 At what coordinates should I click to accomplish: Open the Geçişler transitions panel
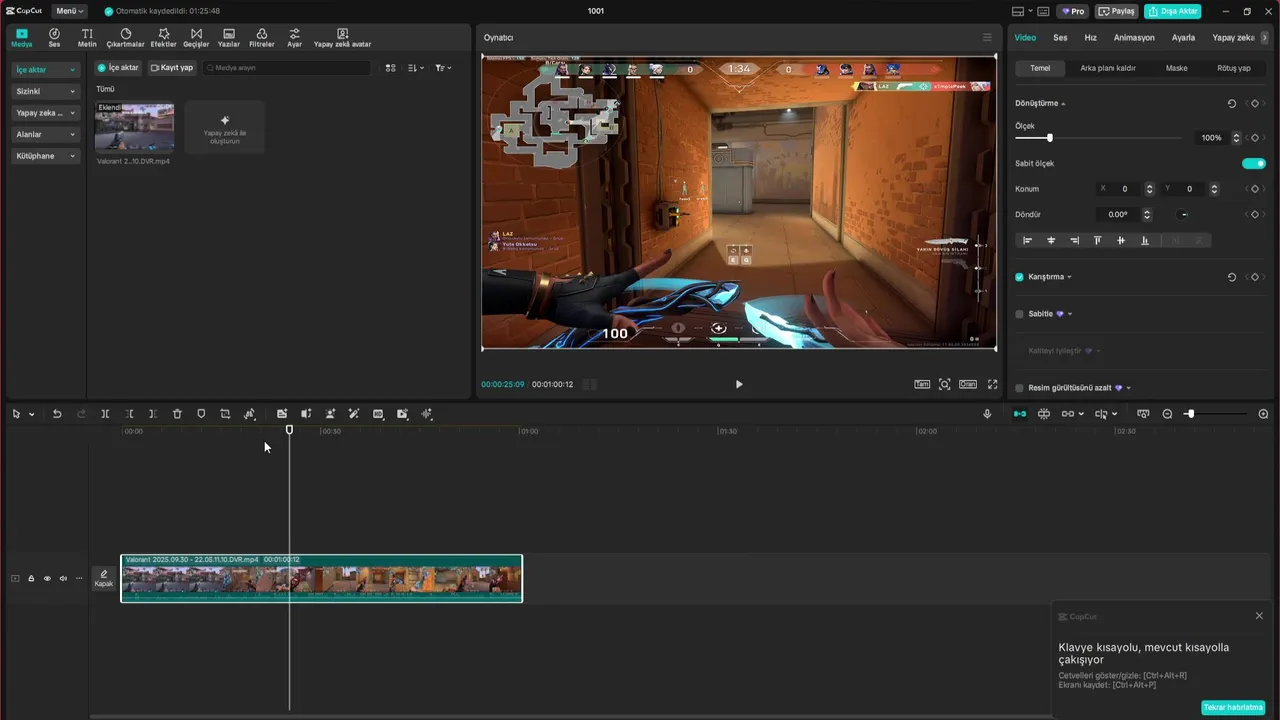pos(196,38)
